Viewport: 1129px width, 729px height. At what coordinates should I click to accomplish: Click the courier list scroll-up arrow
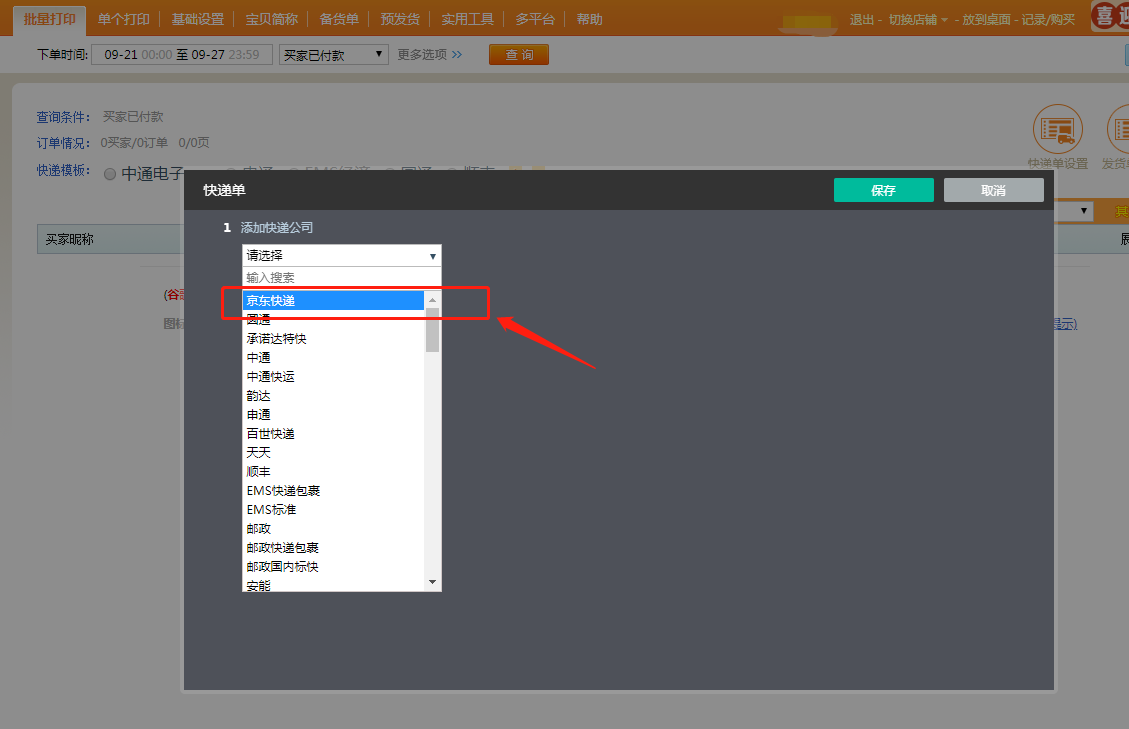click(432, 300)
